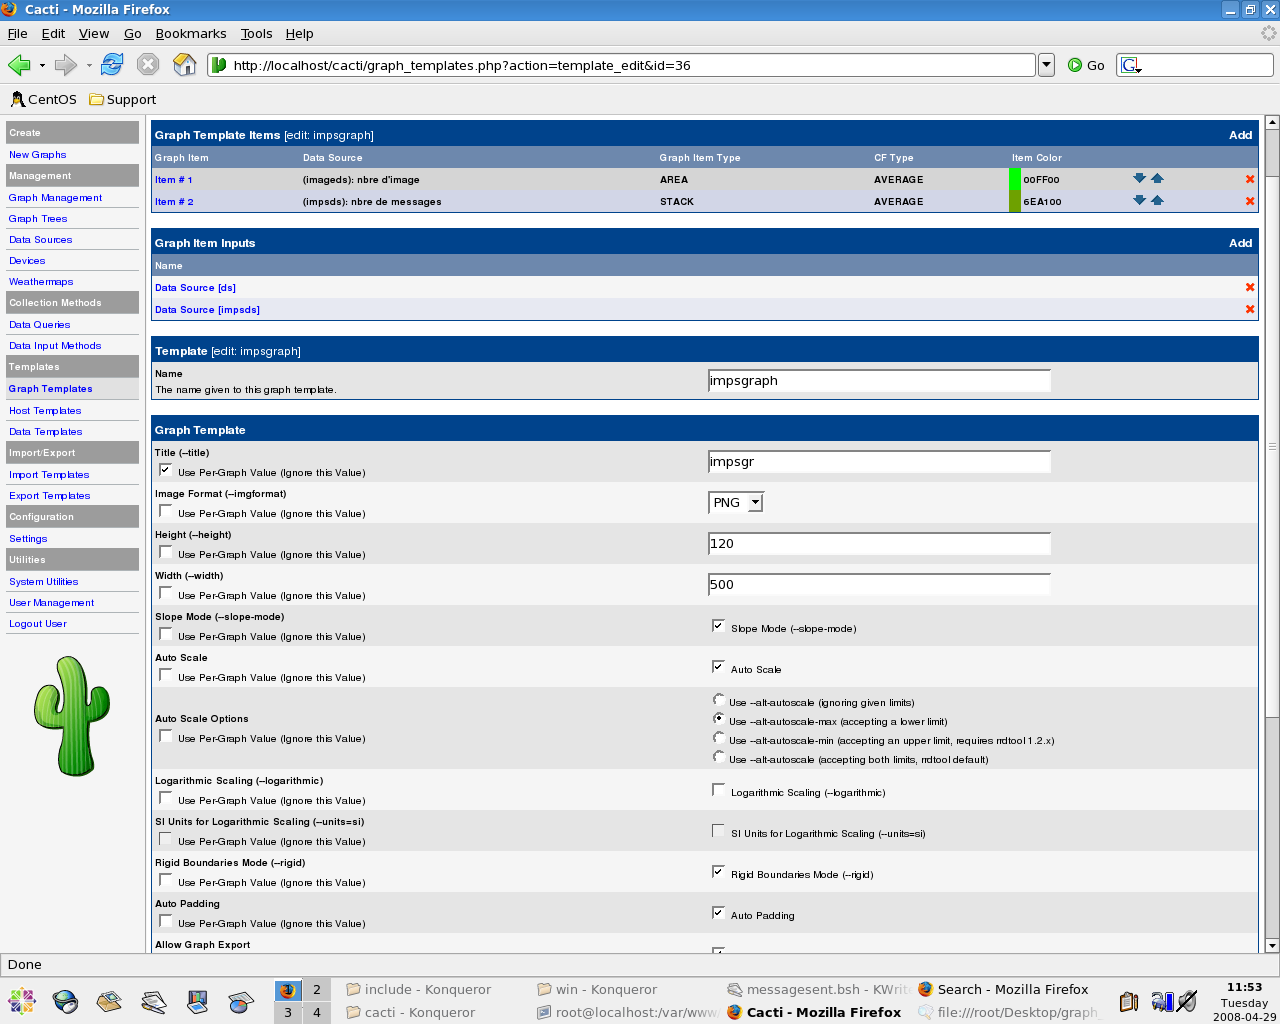Image resolution: width=1280 pixels, height=1024 pixels.
Task: Open the muted volume tray icon
Action: click(1187, 1001)
